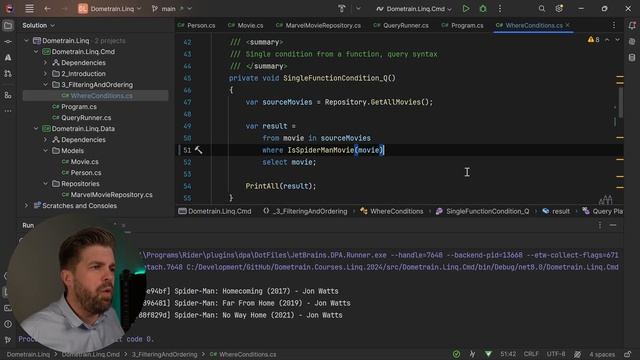Image resolution: width=640 pixels, height=360 pixels.
Task: Click SingleFunctionCondition_Q breadcrumb
Action: 482,211
